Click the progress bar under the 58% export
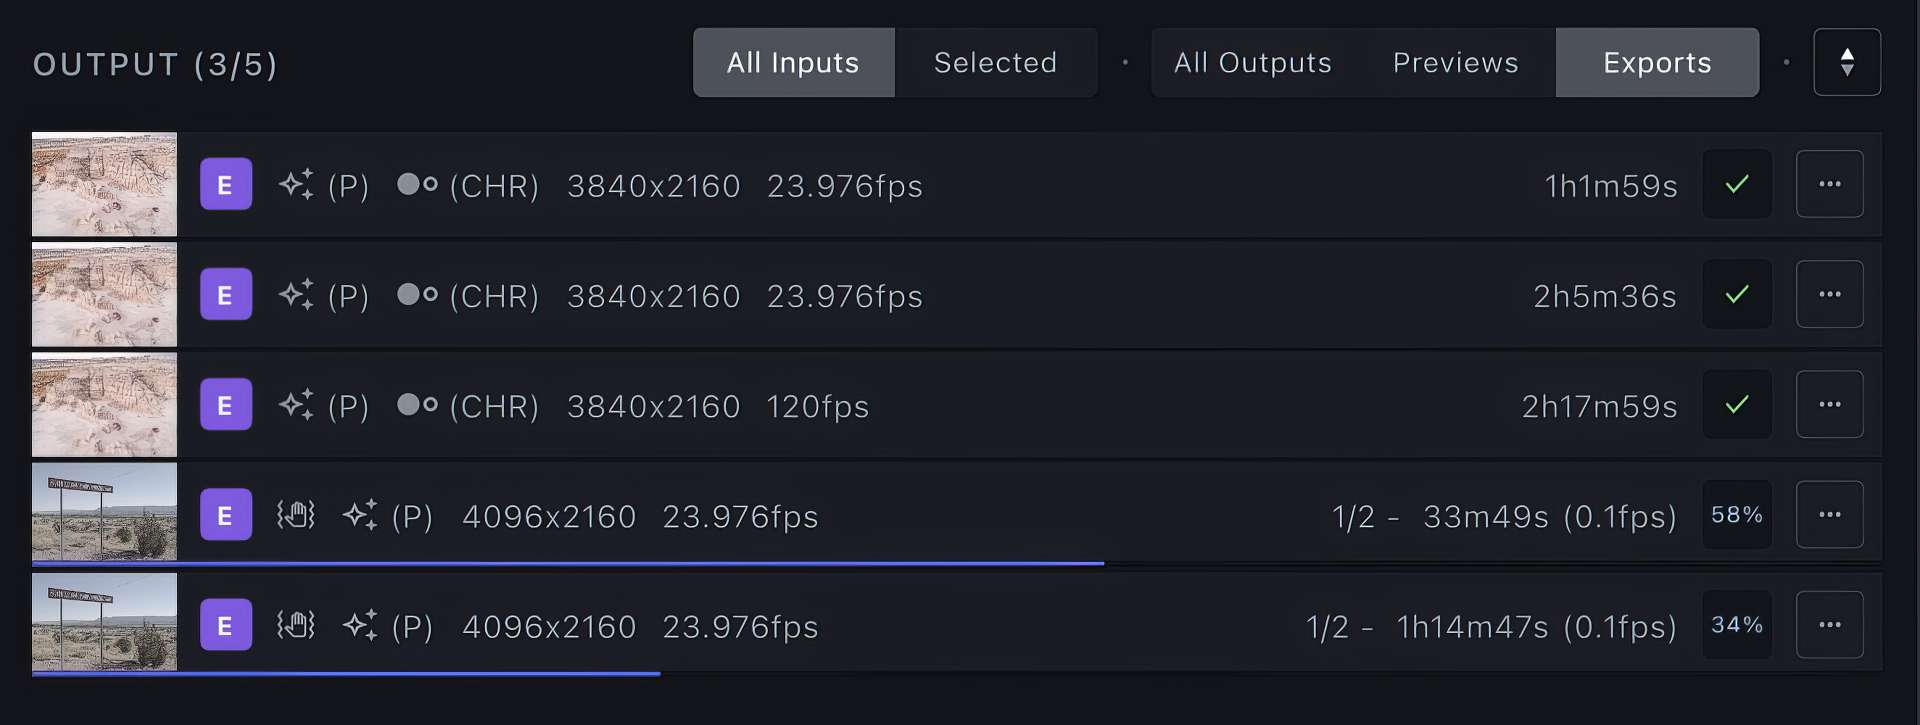Screen dimensions: 1920x725 568,564
